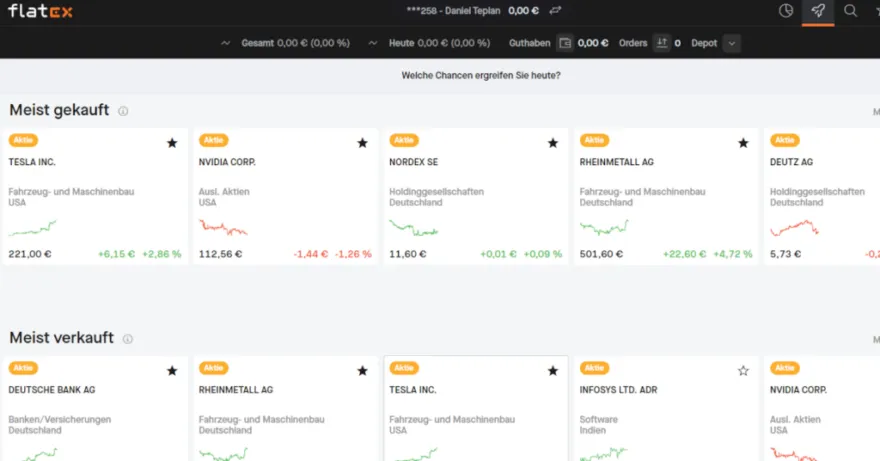Click Nordex change +0,09 %
The image size is (880, 461).
543,254
